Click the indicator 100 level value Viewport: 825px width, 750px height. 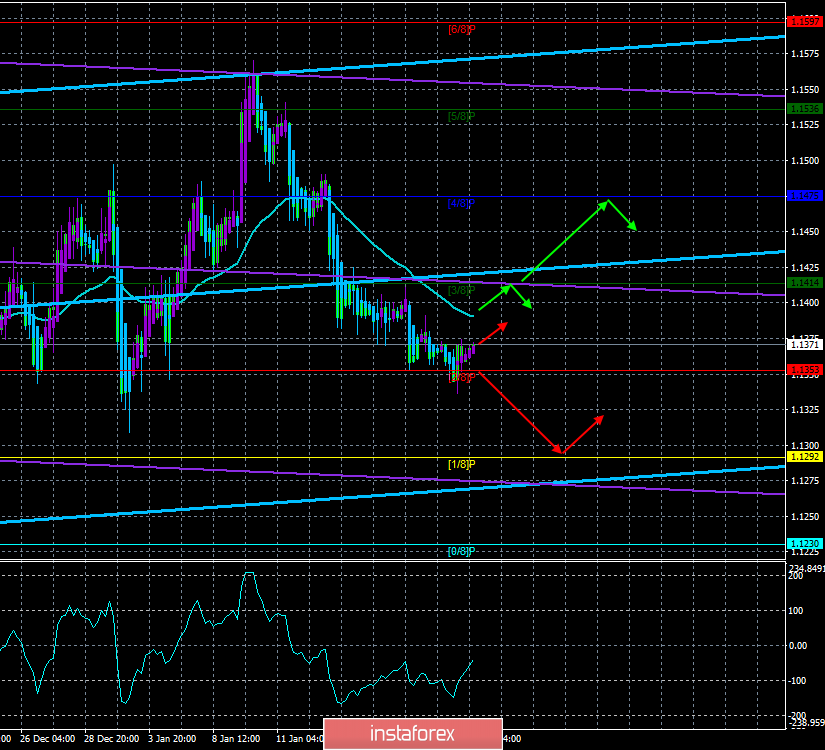[796, 611]
